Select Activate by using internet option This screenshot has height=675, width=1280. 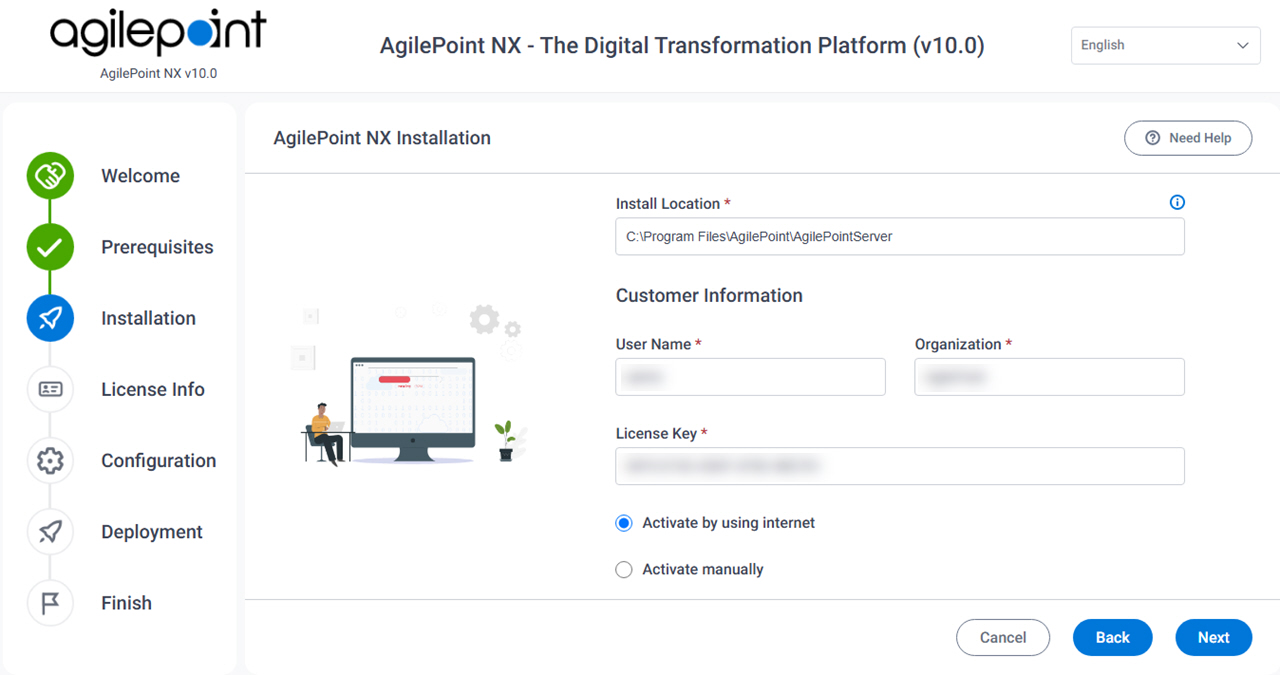click(624, 523)
